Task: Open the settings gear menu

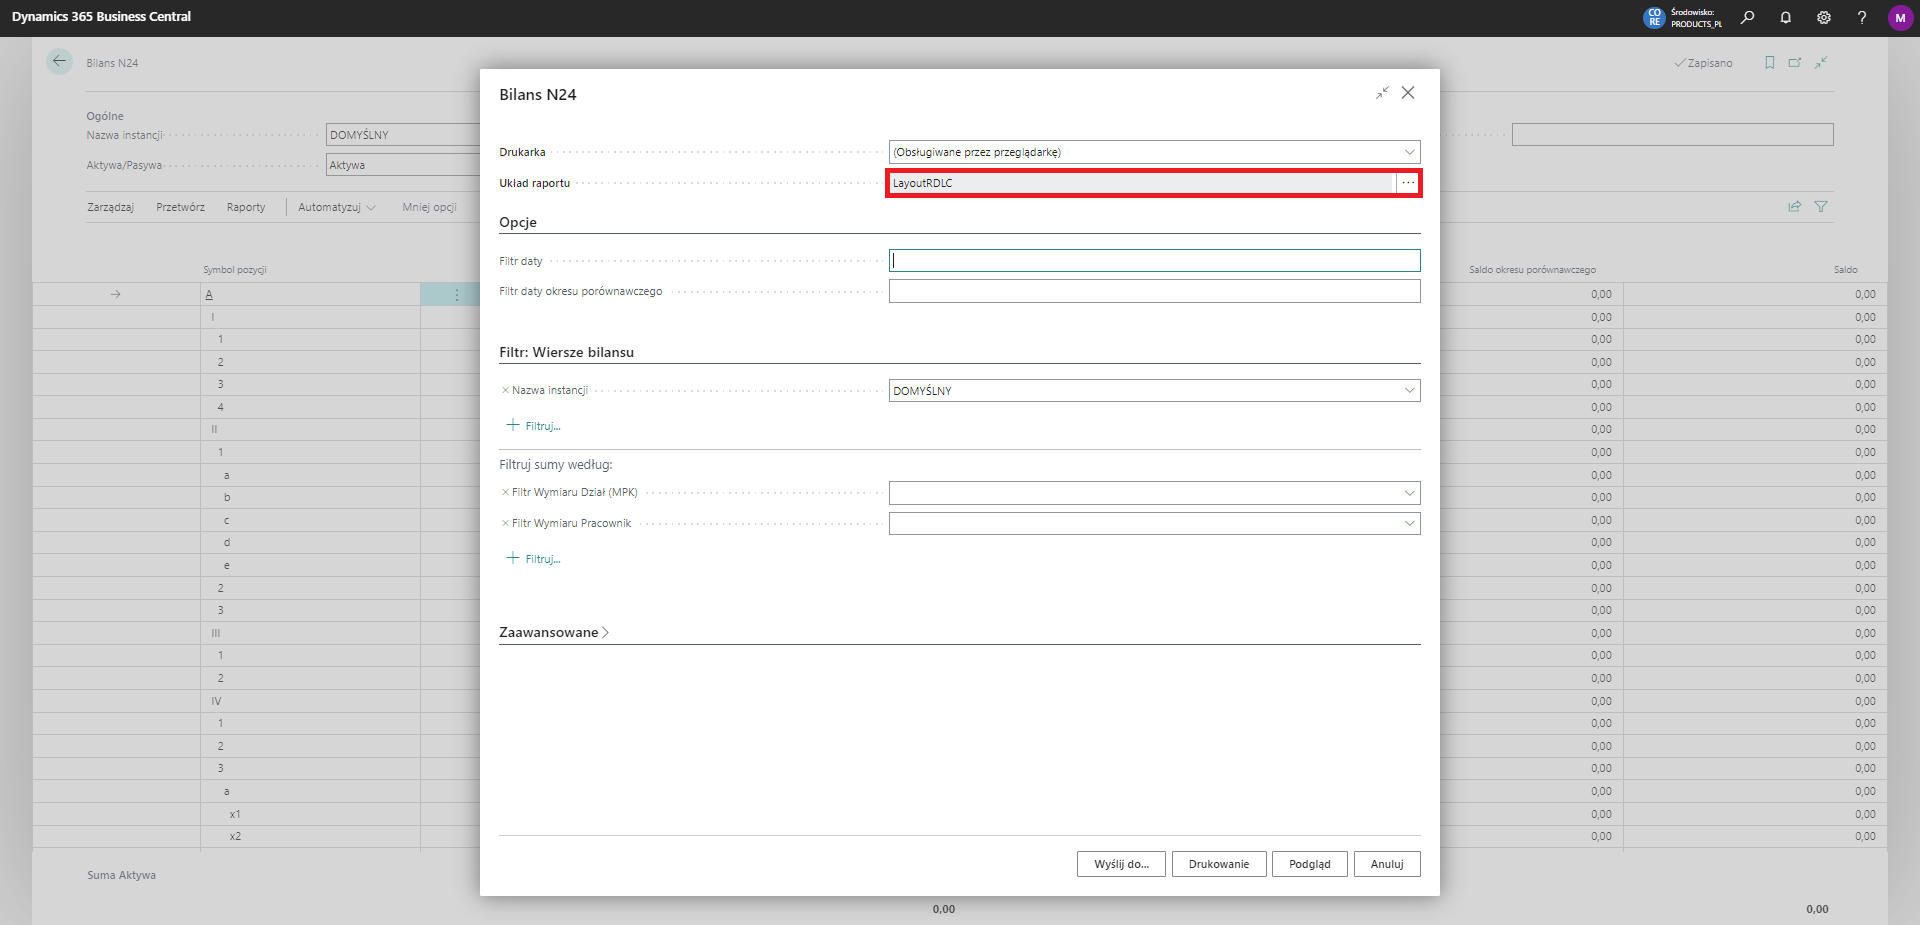Action: point(1823,17)
